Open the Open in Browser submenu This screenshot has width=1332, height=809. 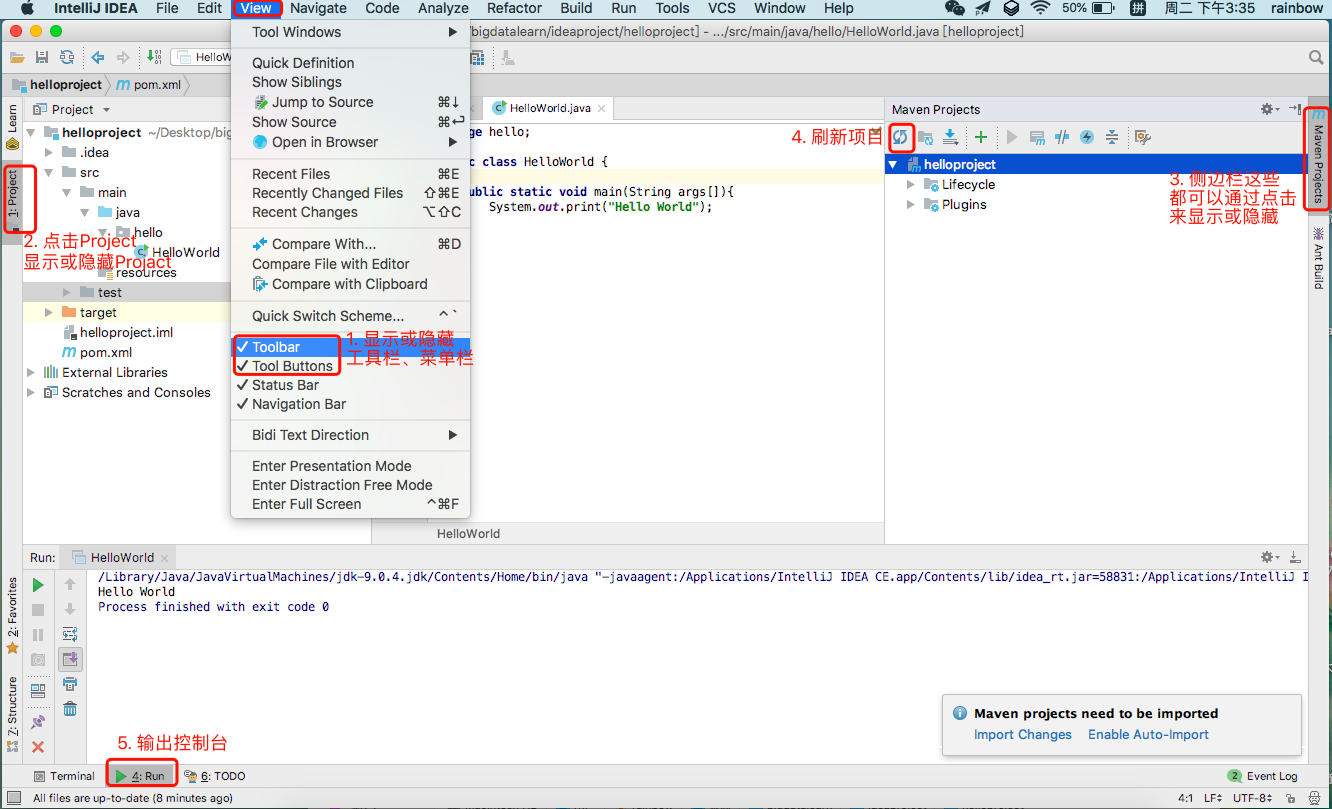[350, 142]
